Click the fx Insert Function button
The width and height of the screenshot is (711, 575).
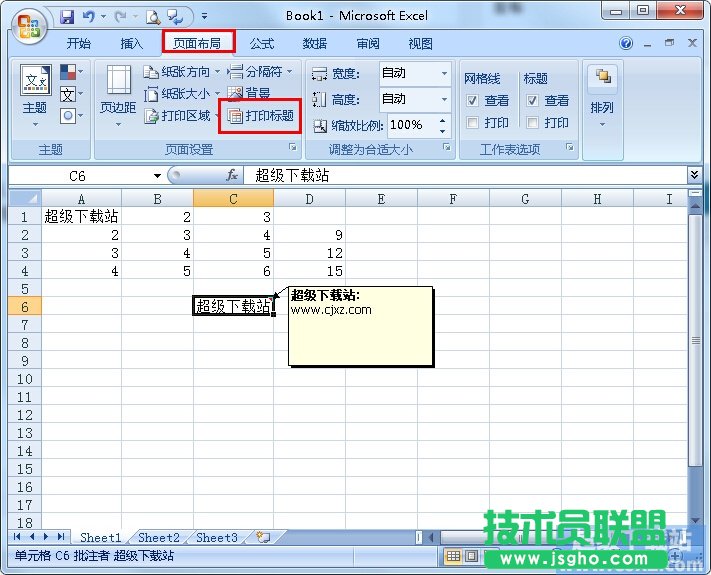coord(232,175)
